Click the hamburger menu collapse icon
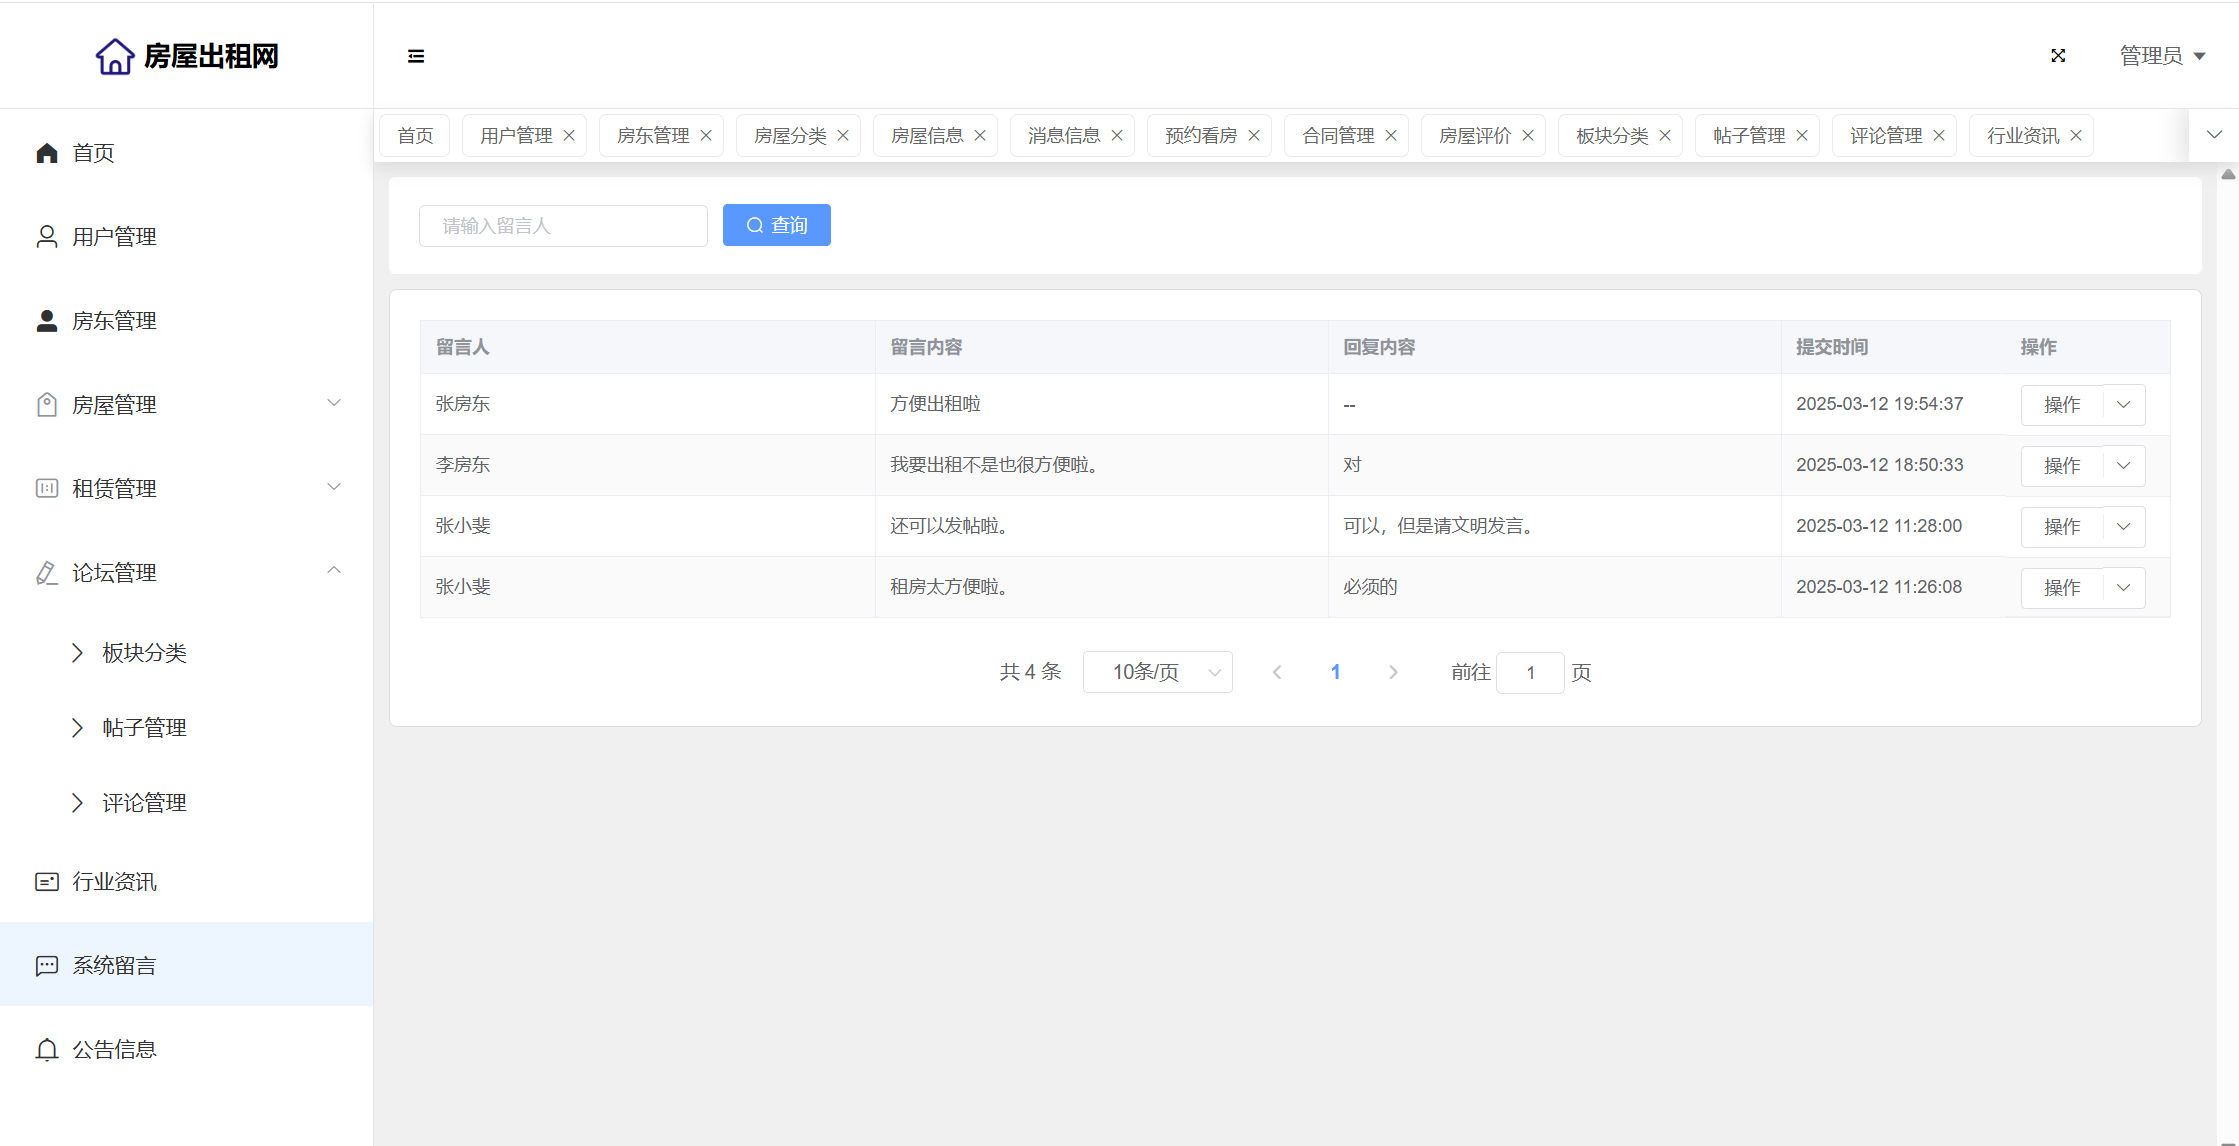 point(416,56)
